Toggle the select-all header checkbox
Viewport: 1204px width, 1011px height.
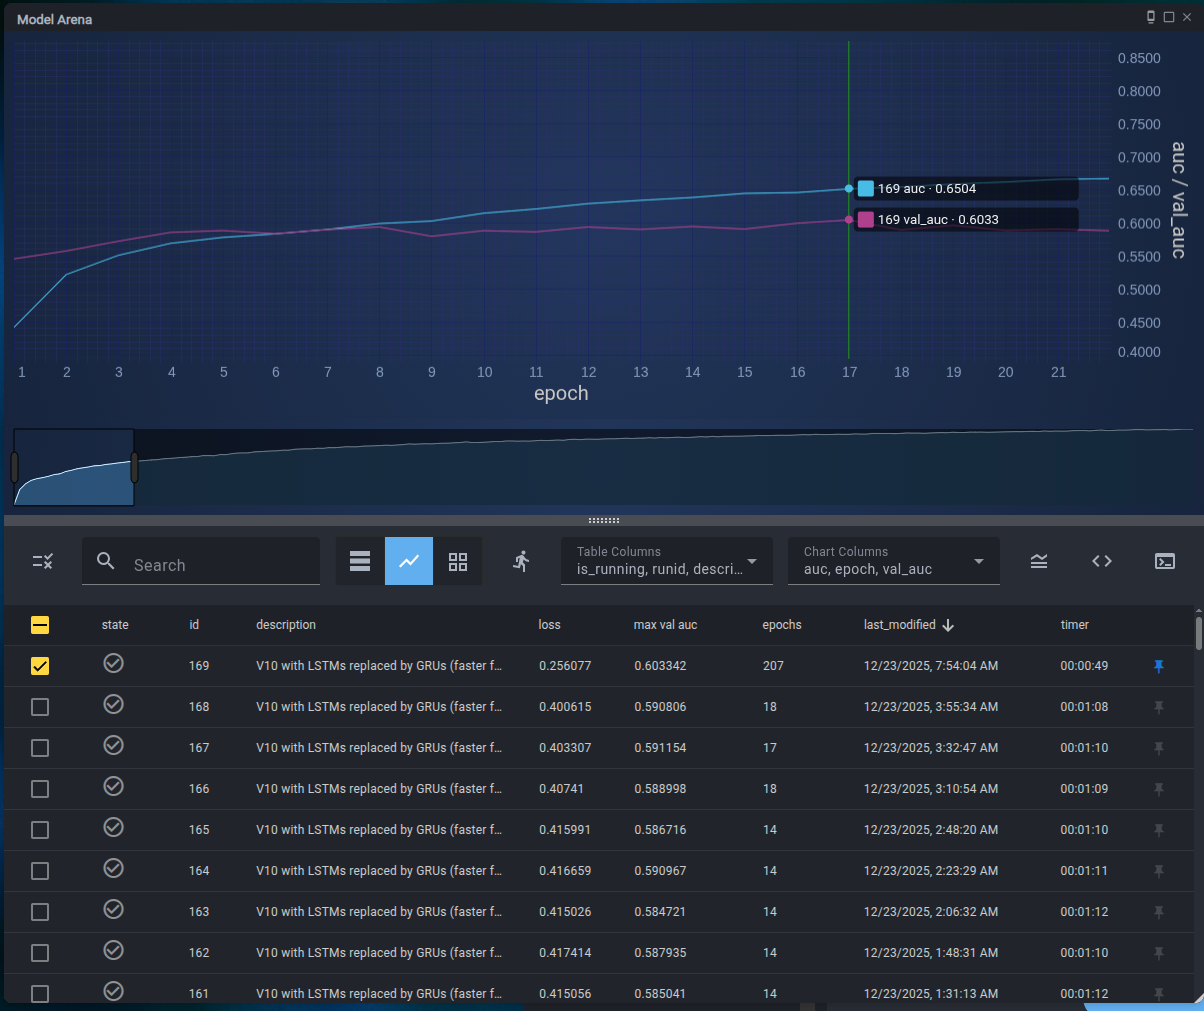coord(40,625)
